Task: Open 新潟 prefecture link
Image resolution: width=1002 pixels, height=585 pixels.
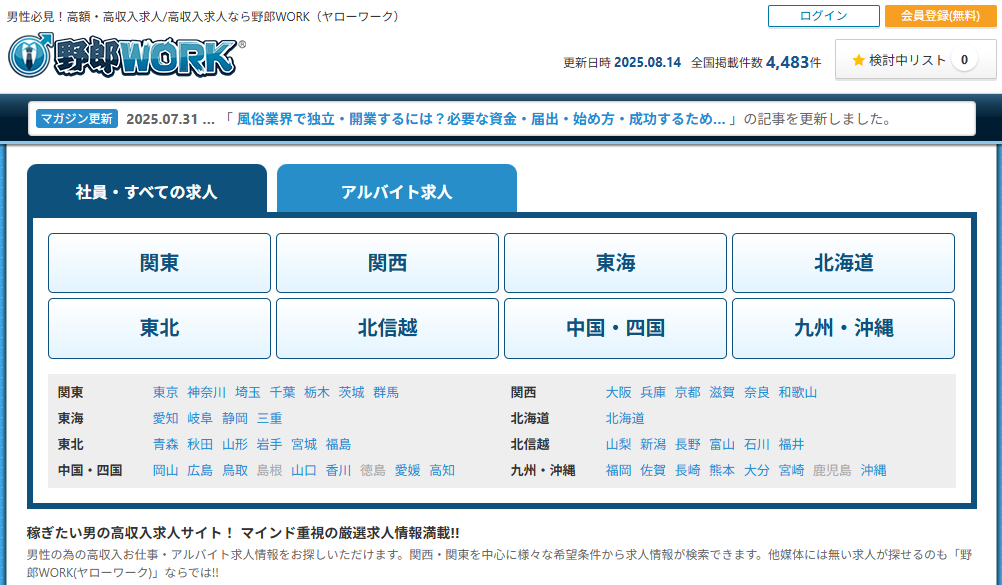Action: pyautogui.click(x=653, y=444)
